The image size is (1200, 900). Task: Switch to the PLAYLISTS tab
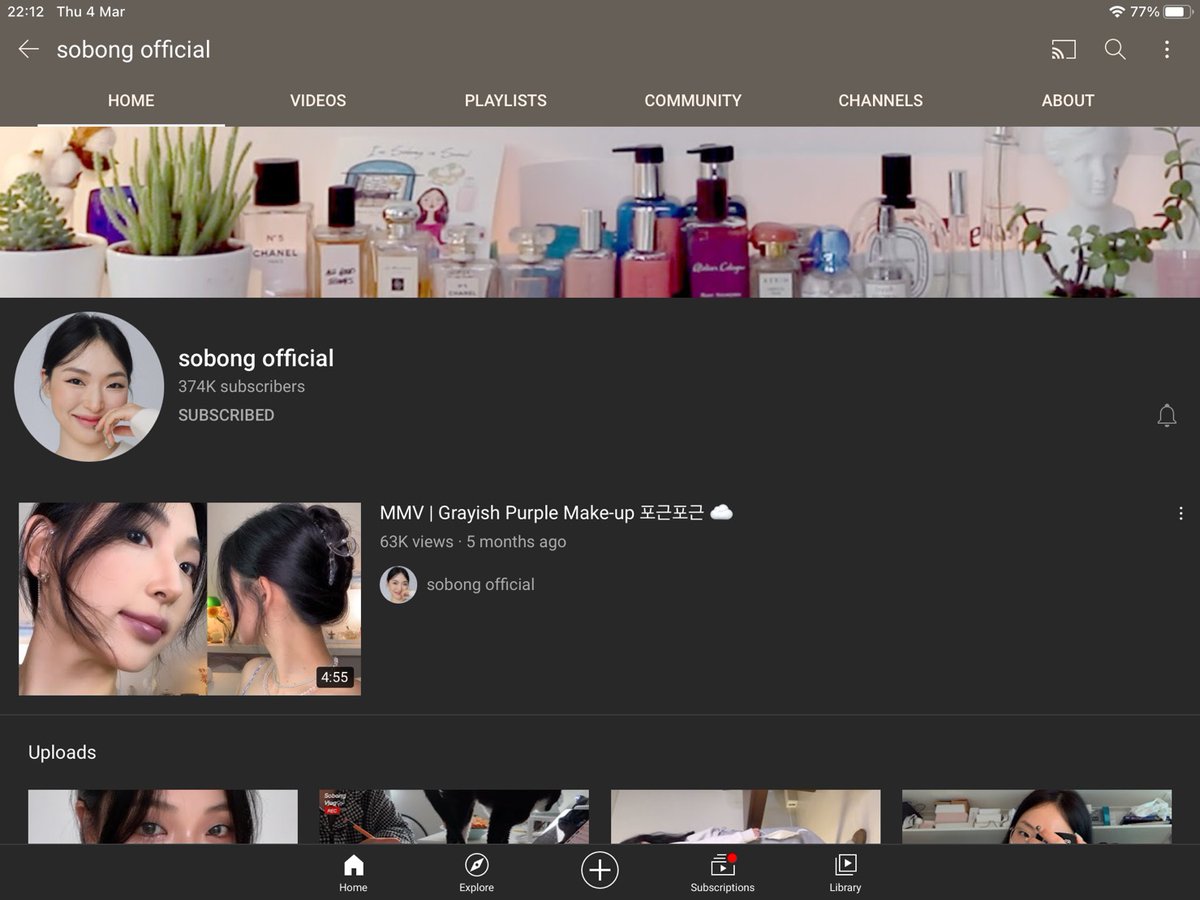click(506, 101)
